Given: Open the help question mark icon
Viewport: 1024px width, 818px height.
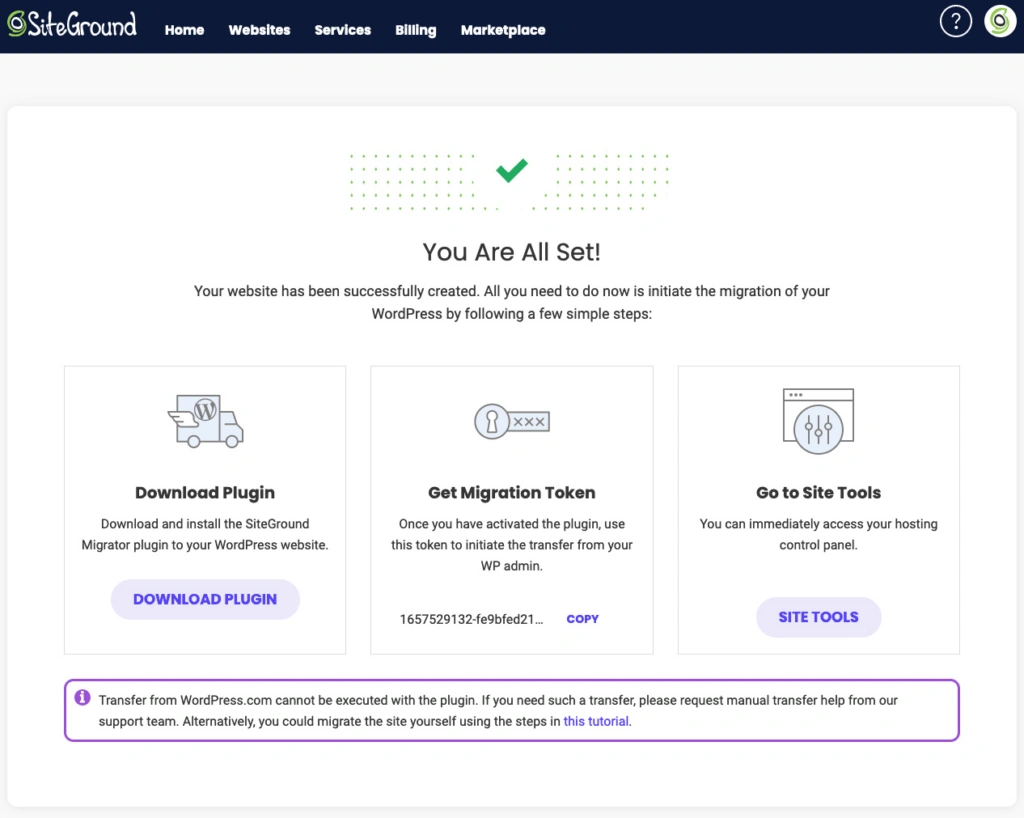Looking at the screenshot, I should point(956,22).
